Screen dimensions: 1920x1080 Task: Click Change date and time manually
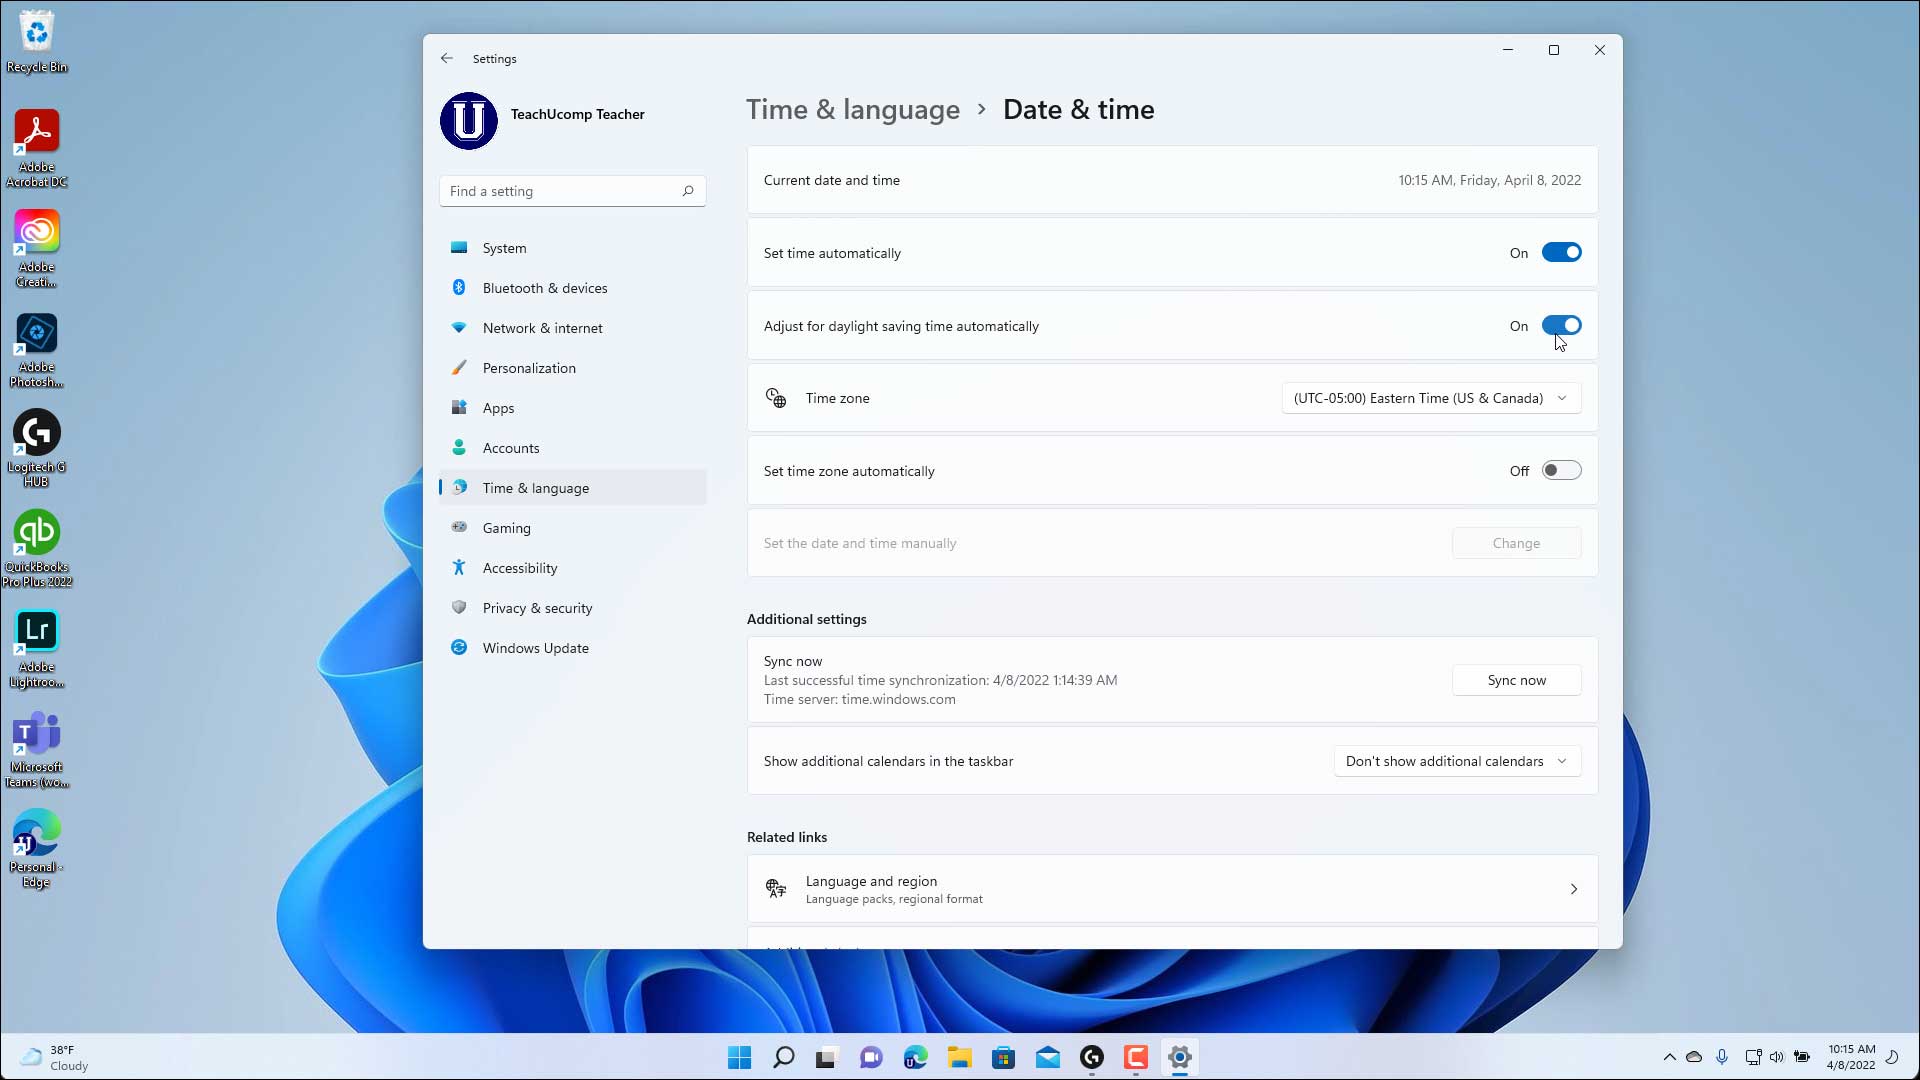pos(1516,542)
